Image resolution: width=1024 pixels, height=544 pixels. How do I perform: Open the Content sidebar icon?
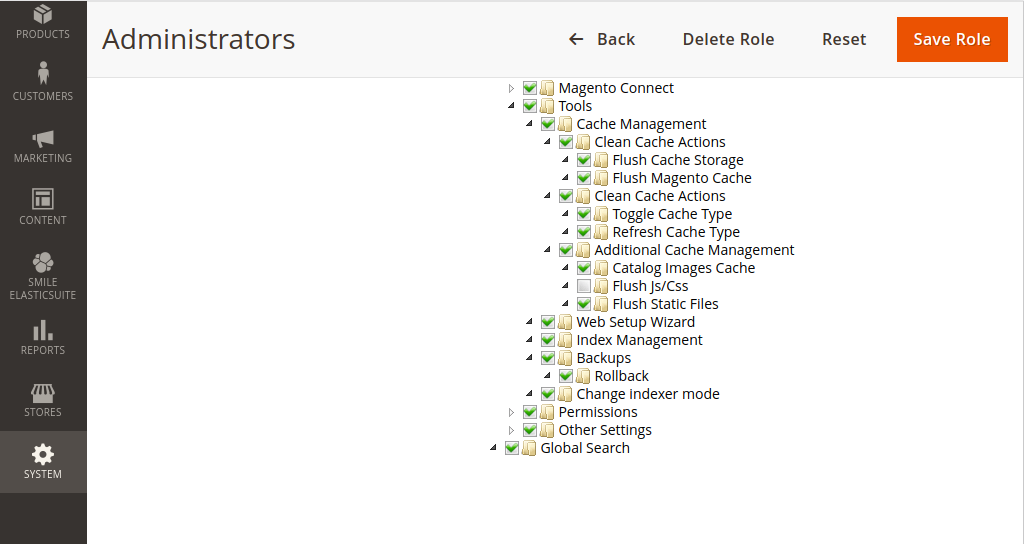(43, 199)
